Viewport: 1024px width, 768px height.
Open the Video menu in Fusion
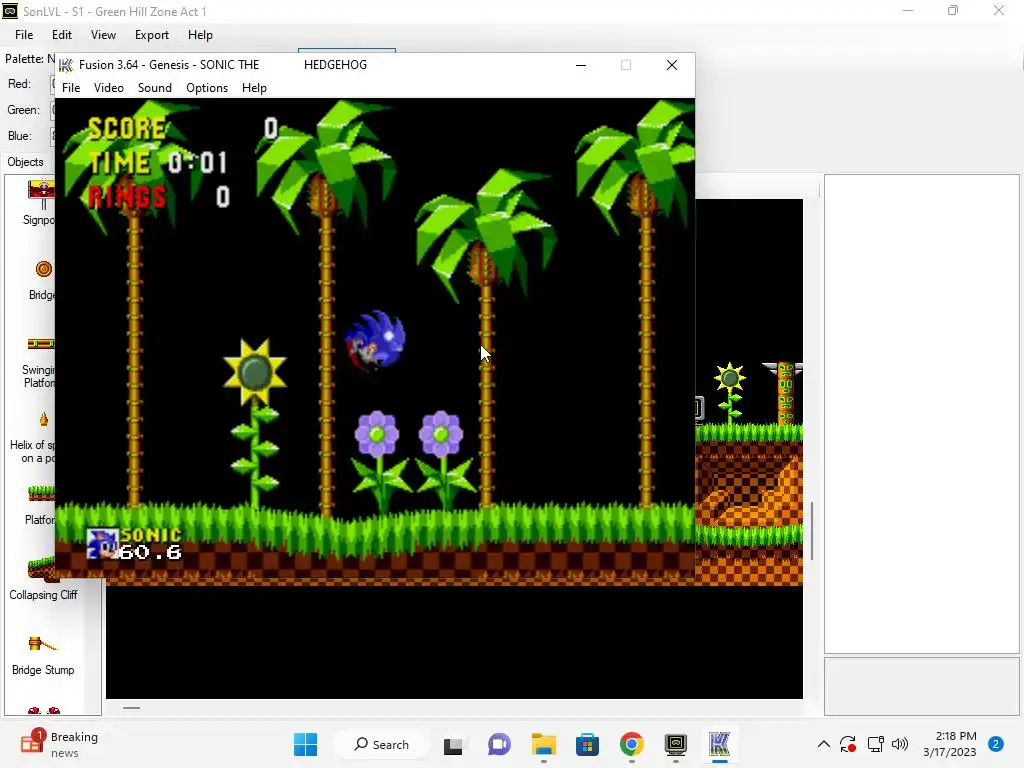[x=108, y=88]
